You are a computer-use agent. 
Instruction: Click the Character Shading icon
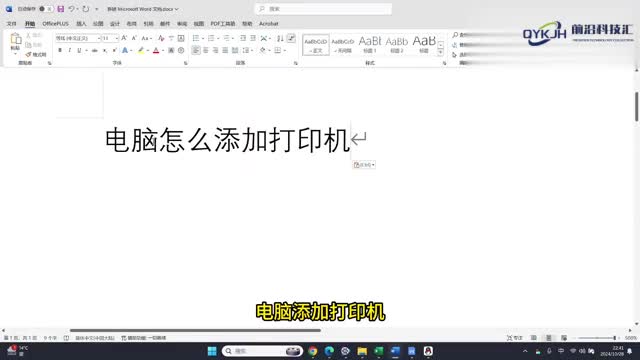pyautogui.click(x=171, y=50)
